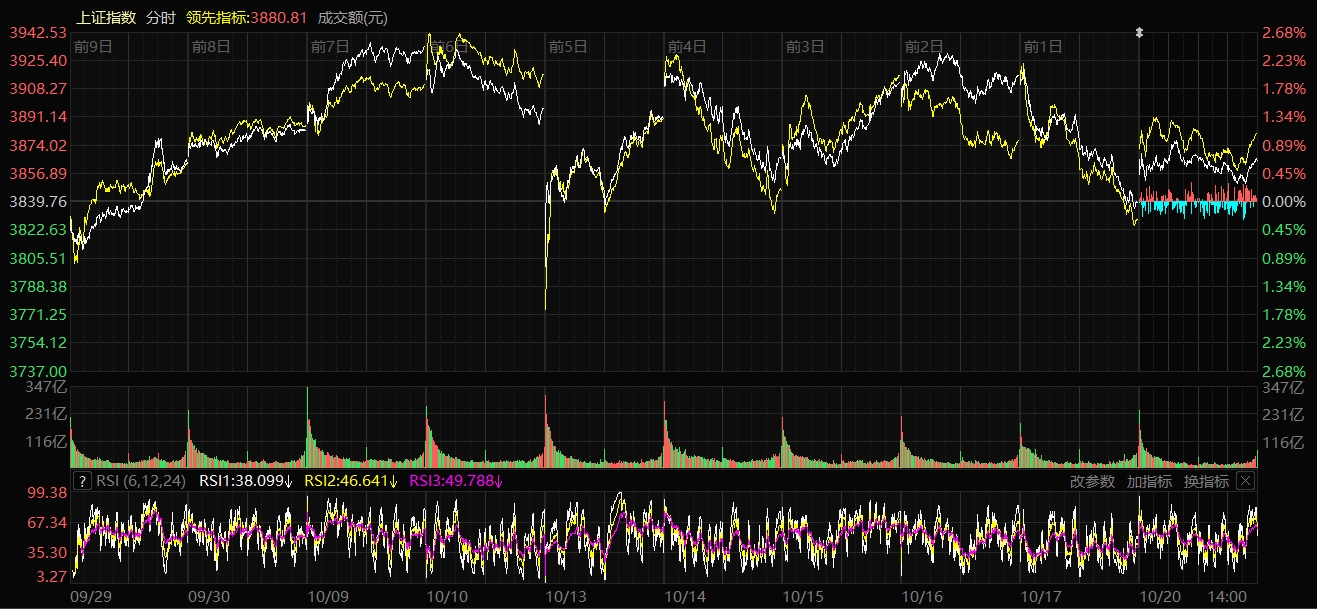Click 加指标 to add an indicator

coord(1148,481)
